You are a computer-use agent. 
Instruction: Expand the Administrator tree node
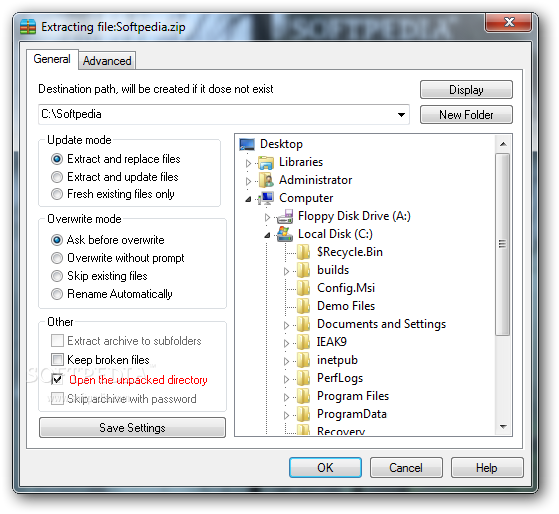pyautogui.click(x=248, y=181)
